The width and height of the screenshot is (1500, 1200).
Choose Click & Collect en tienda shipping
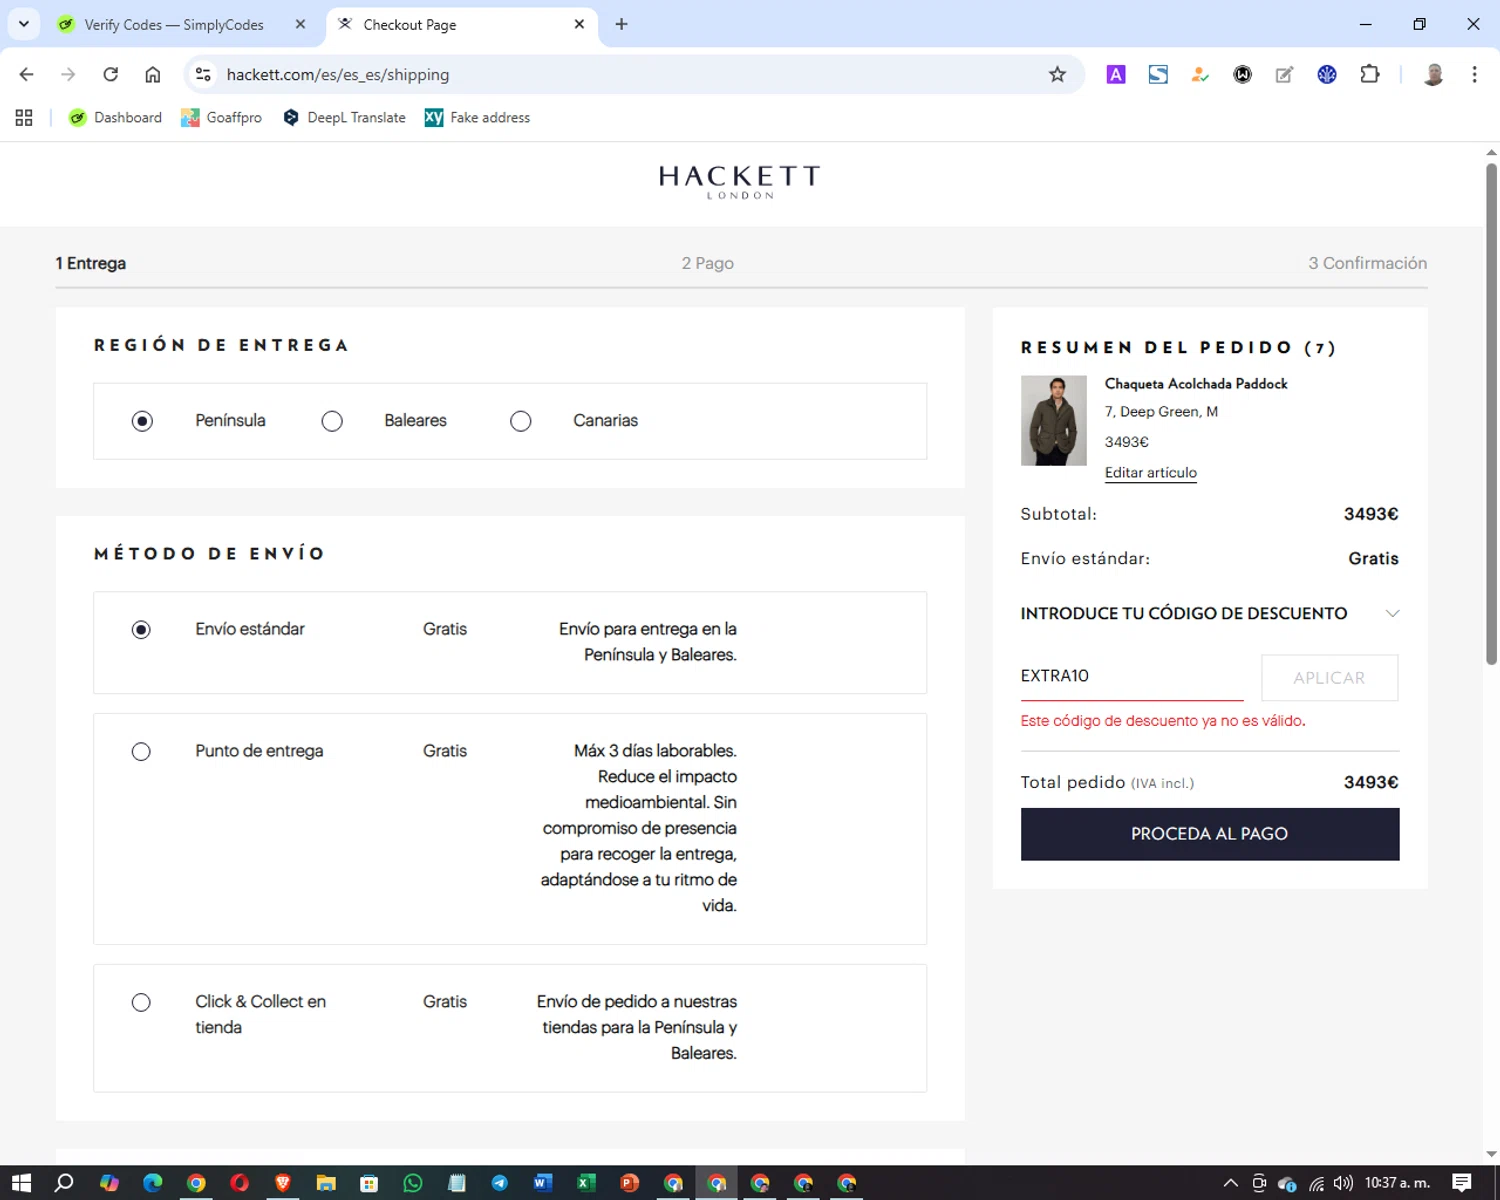click(x=141, y=1003)
